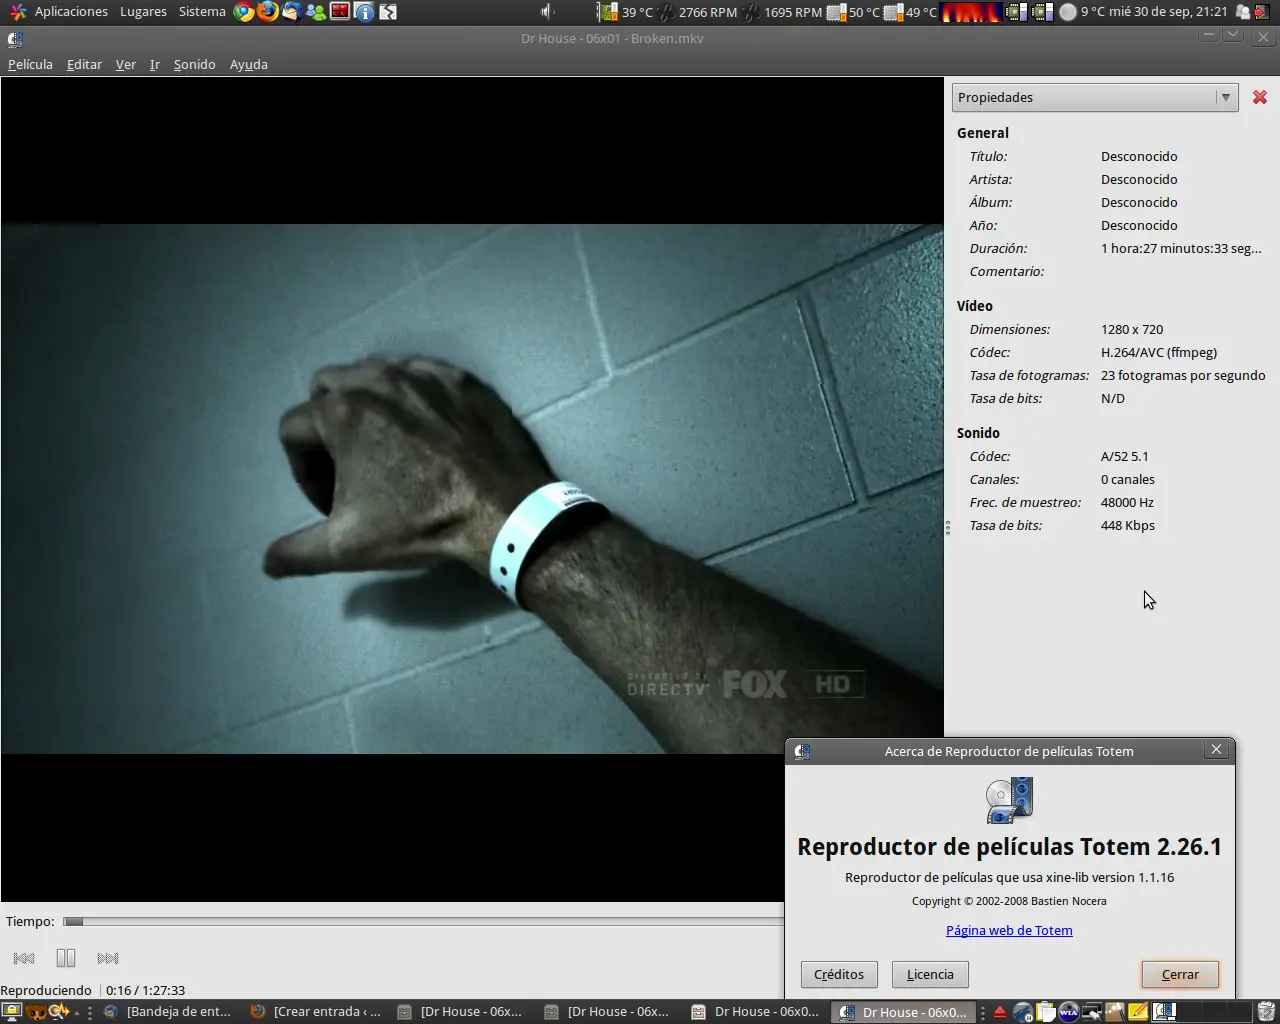Open the Totem window menu icon

[14, 39]
